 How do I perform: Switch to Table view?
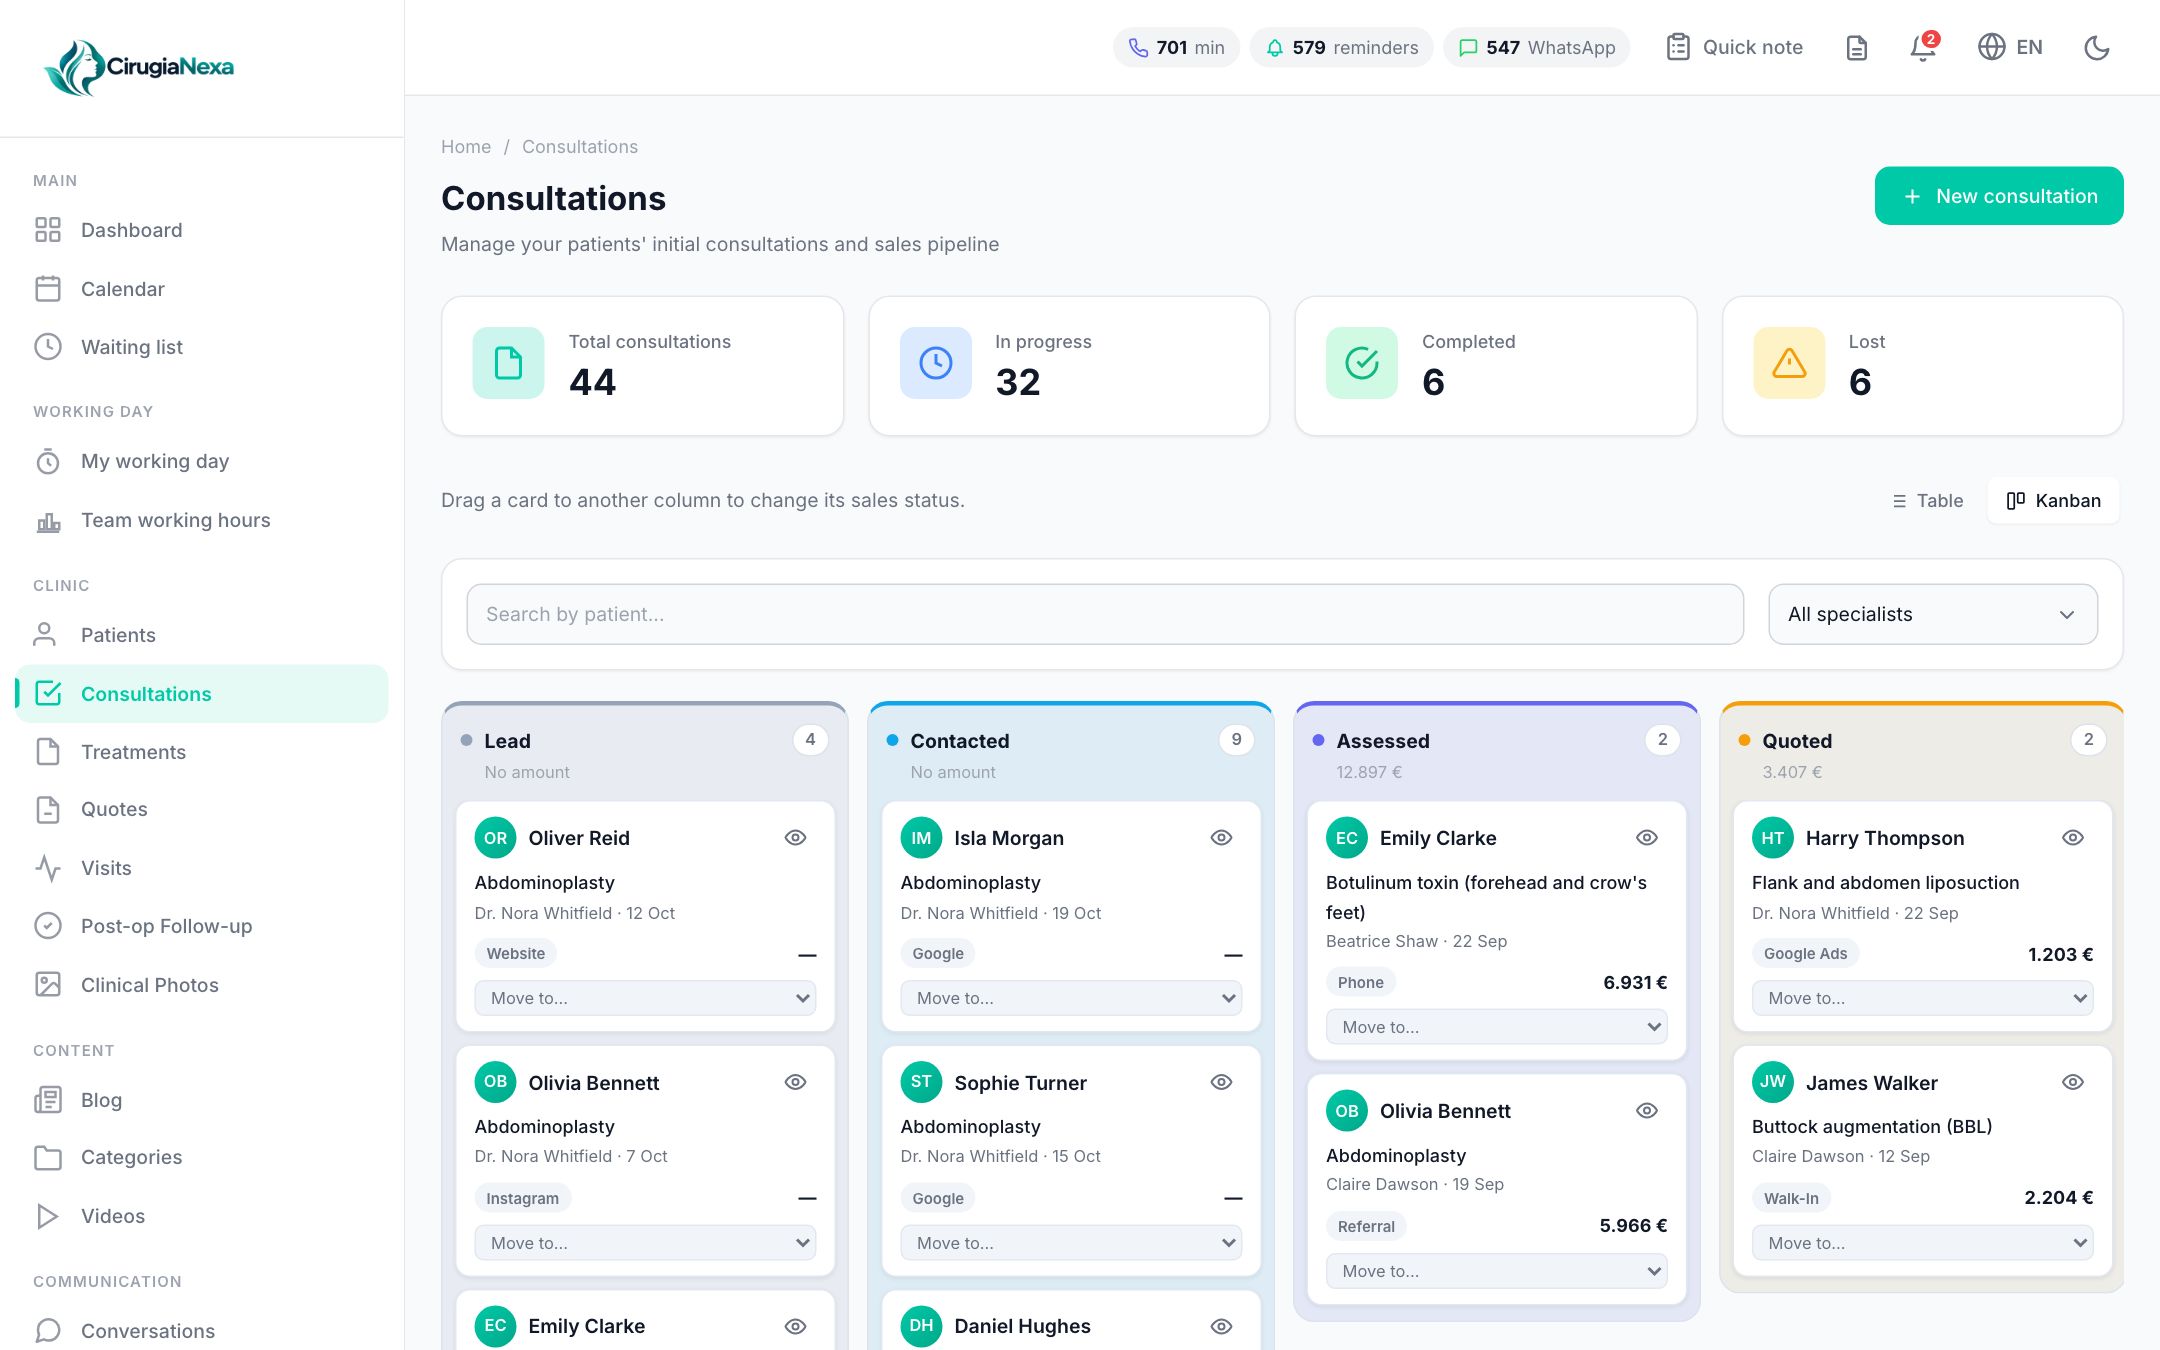click(x=1927, y=501)
